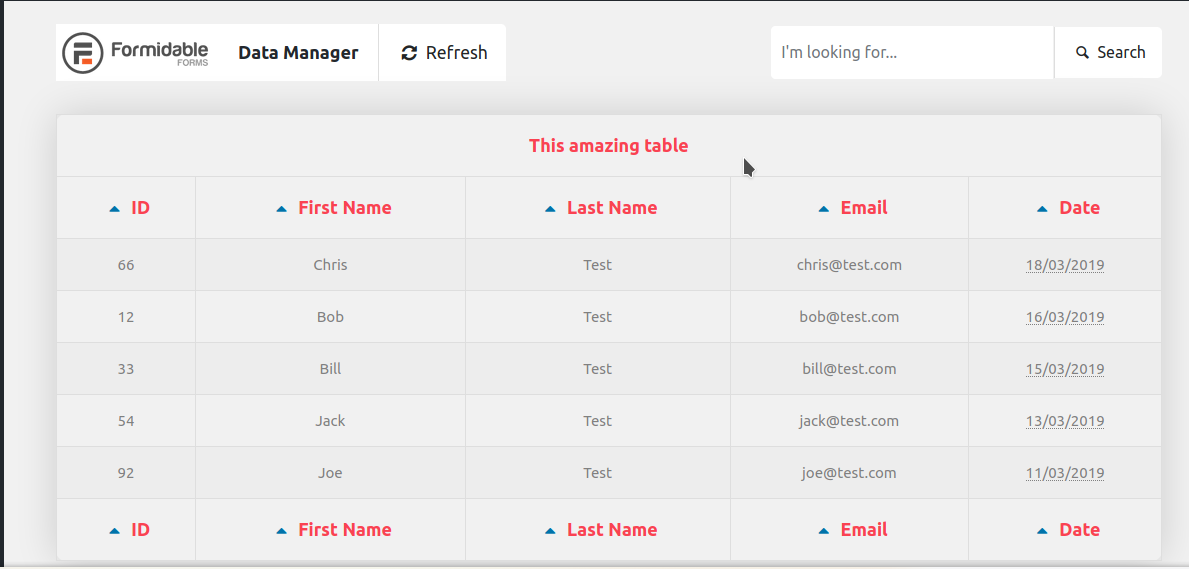The image size is (1189, 569).
Task: Click the "This amazing table" caption
Action: coord(608,146)
